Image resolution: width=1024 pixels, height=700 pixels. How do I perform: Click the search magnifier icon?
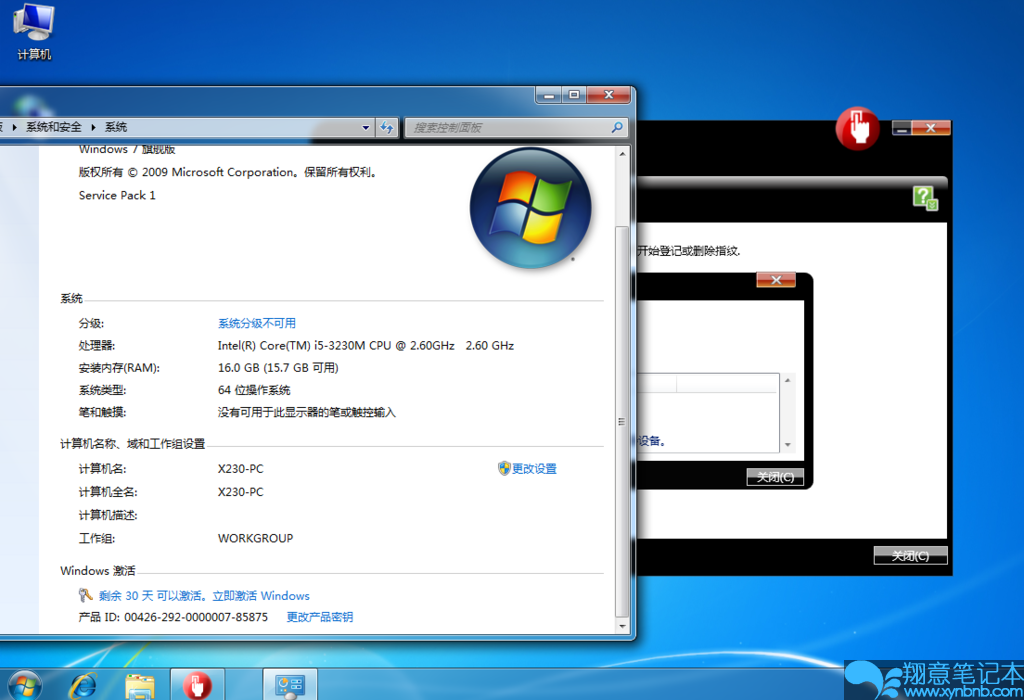point(616,127)
